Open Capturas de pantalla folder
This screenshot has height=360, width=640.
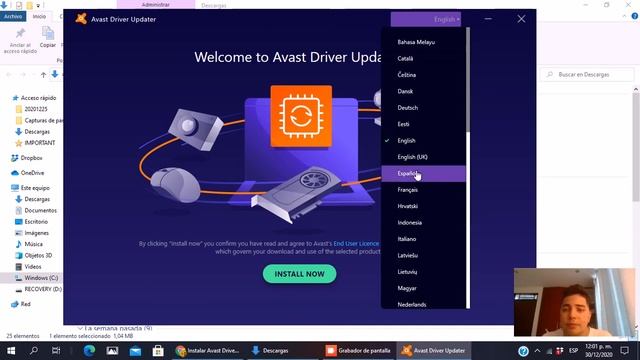click(39, 120)
